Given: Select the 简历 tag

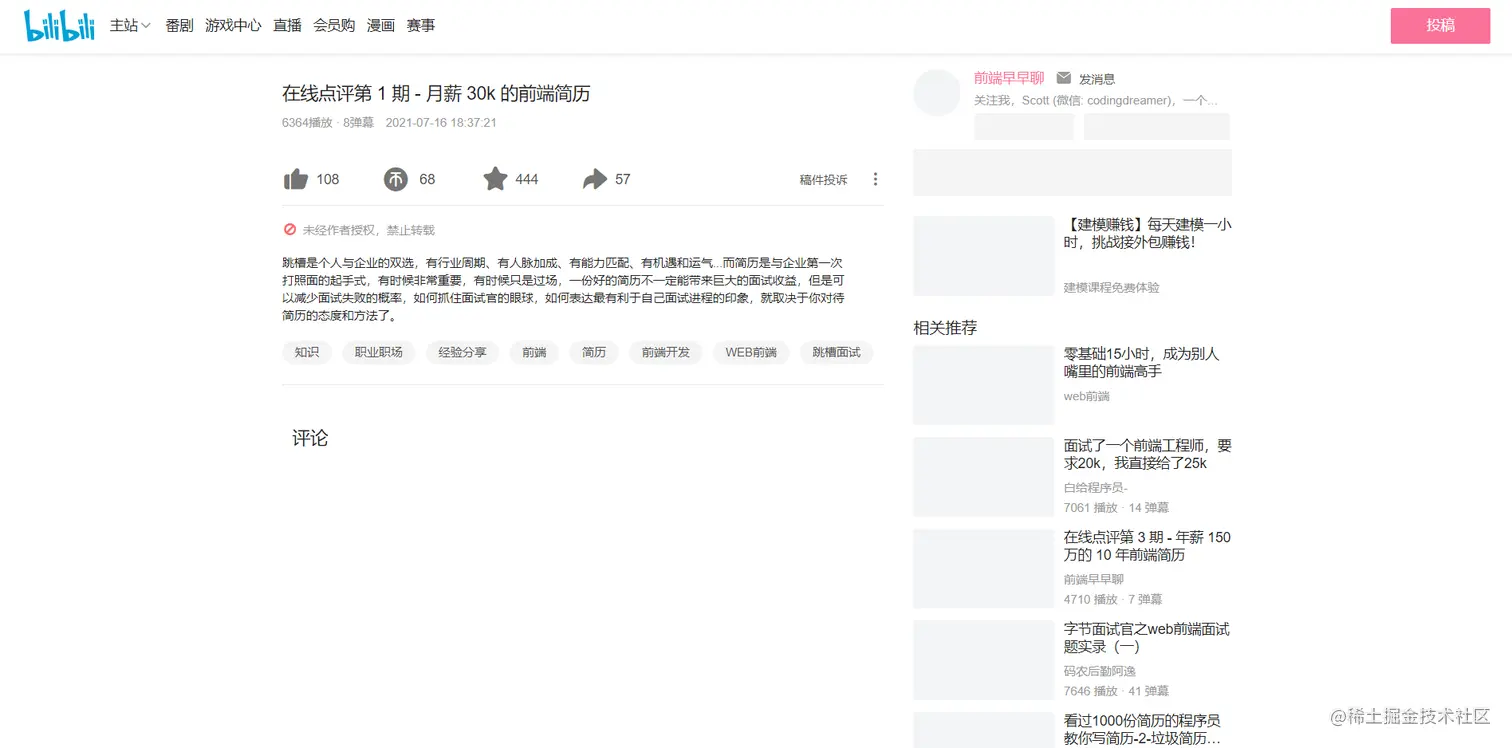Looking at the screenshot, I should [x=594, y=352].
